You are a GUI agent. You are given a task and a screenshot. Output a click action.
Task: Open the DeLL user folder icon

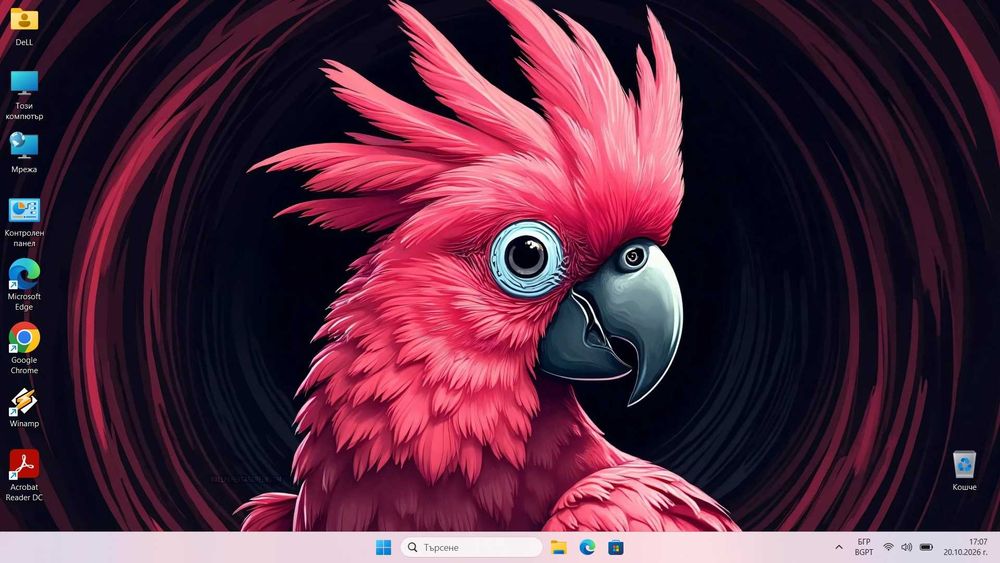(24, 26)
